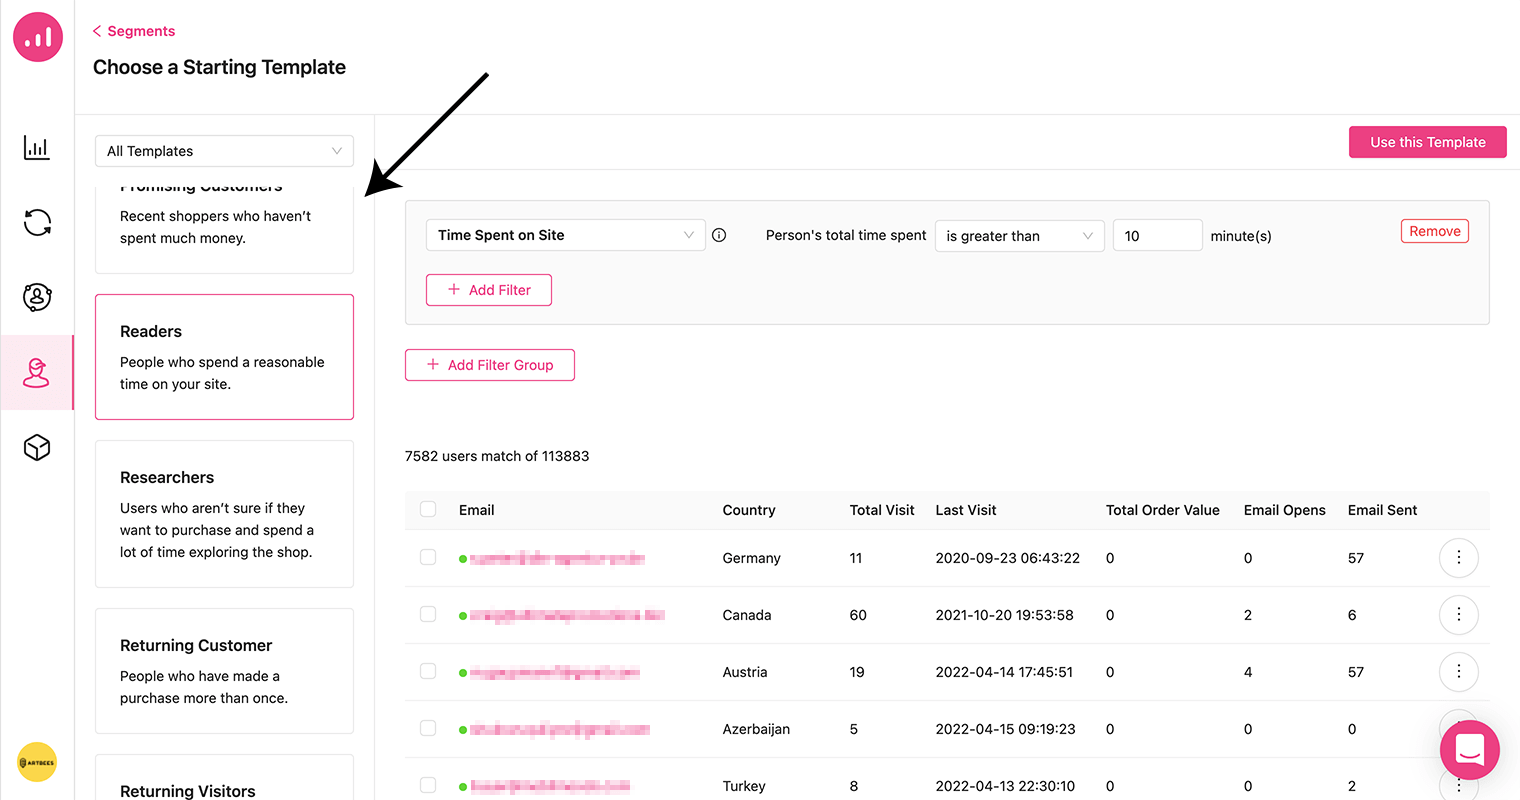Click the Add Filter Group button
Image resolution: width=1520 pixels, height=800 pixels.
[490, 365]
